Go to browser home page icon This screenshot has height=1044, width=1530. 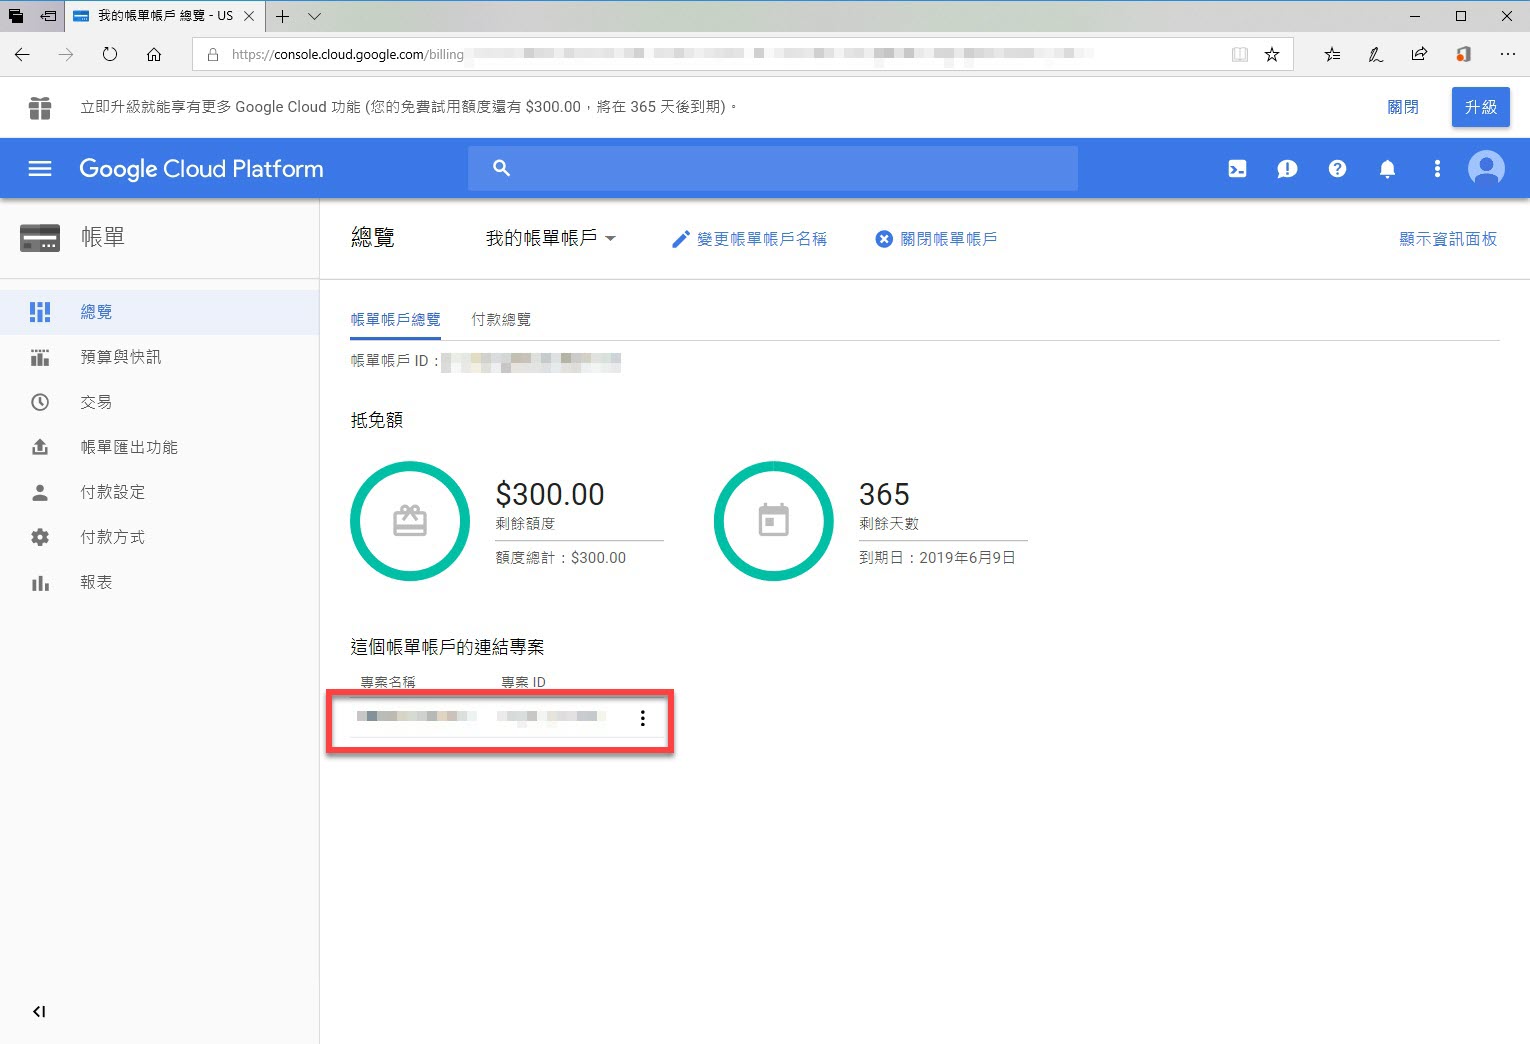[154, 55]
